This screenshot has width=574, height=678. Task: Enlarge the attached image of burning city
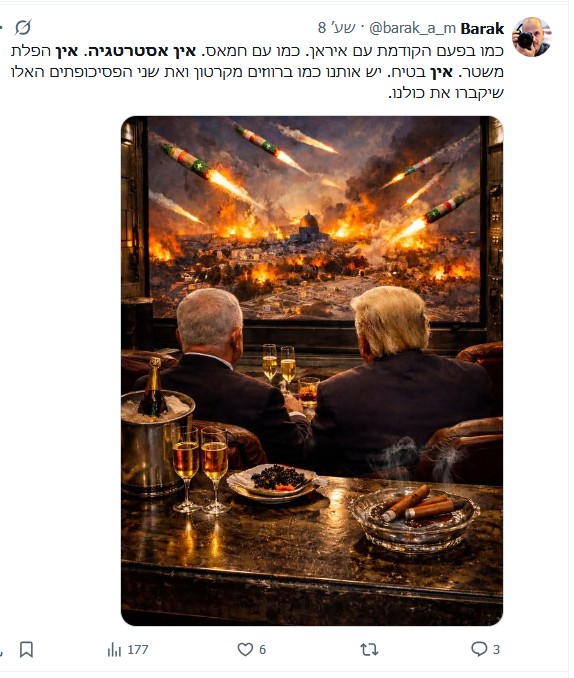[312, 371]
